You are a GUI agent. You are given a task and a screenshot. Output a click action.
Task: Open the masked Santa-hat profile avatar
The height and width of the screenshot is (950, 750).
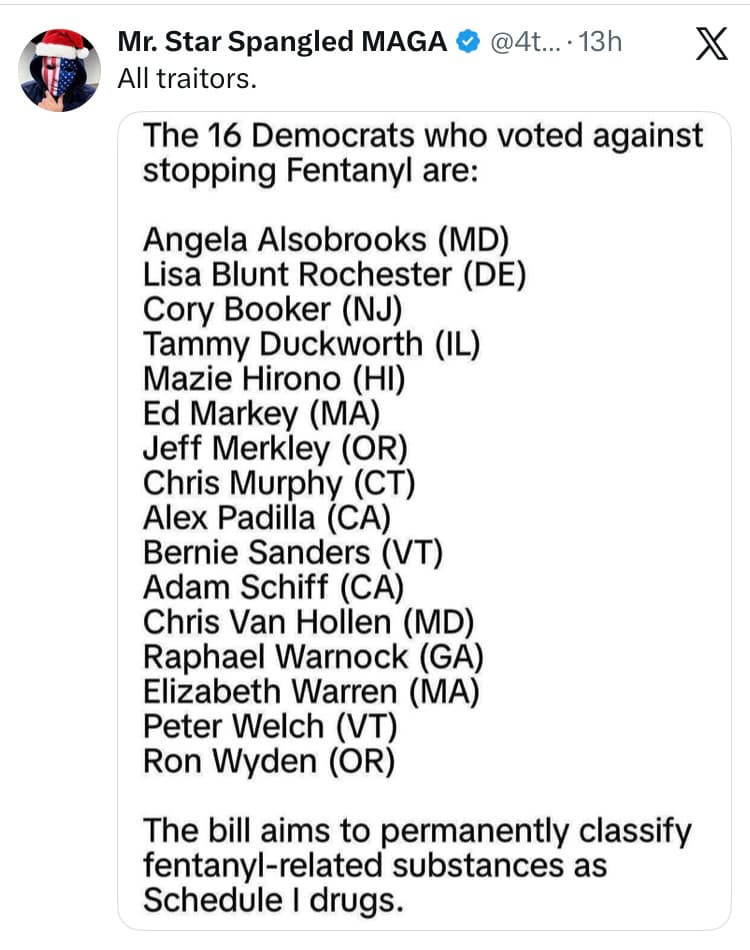(60, 70)
